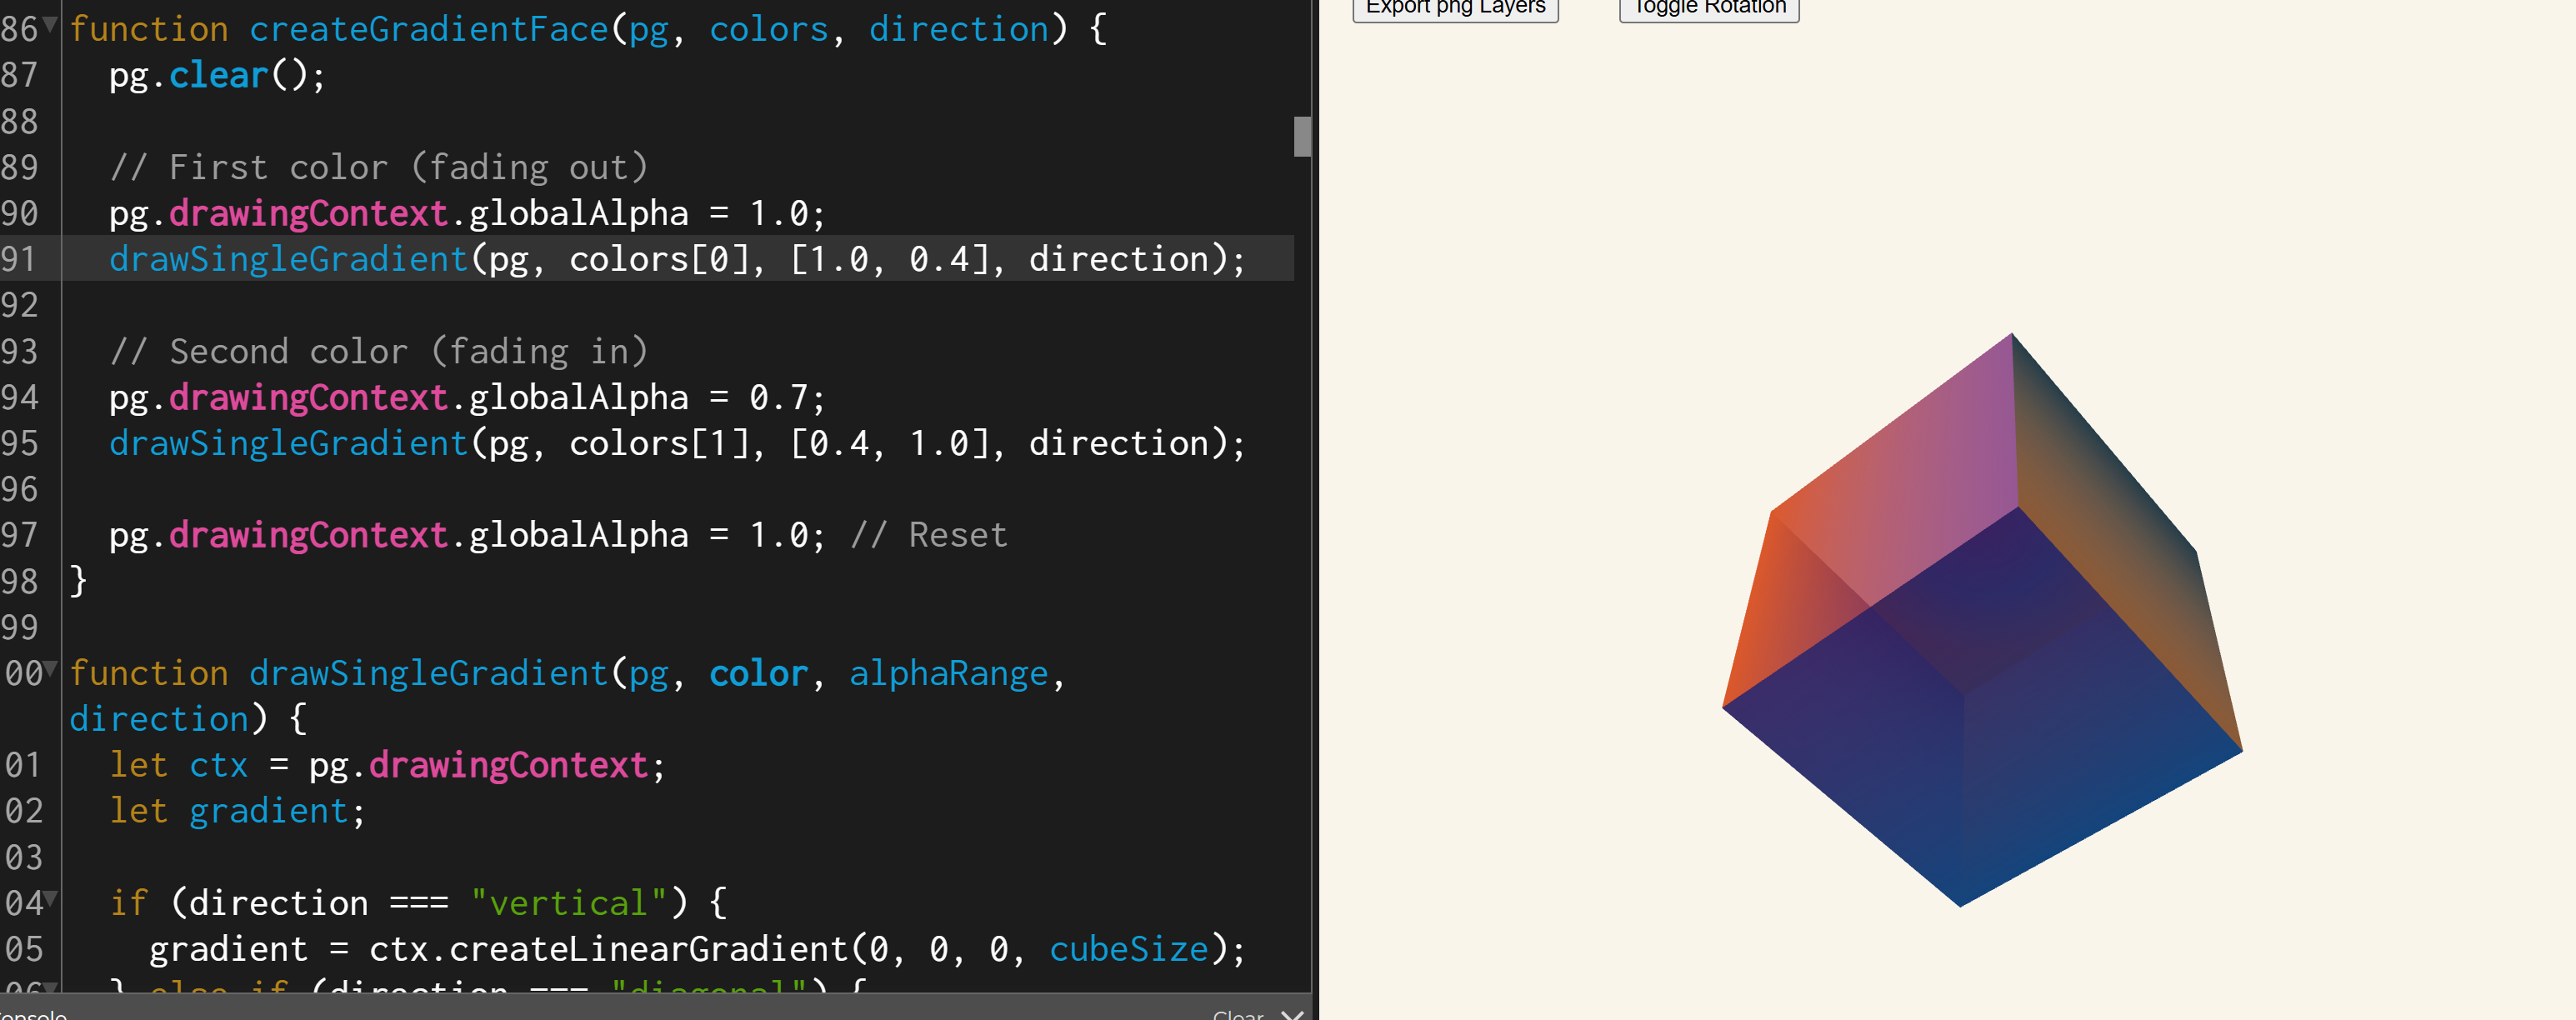
Task: Click the Console panel label
Action: coord(33,1013)
